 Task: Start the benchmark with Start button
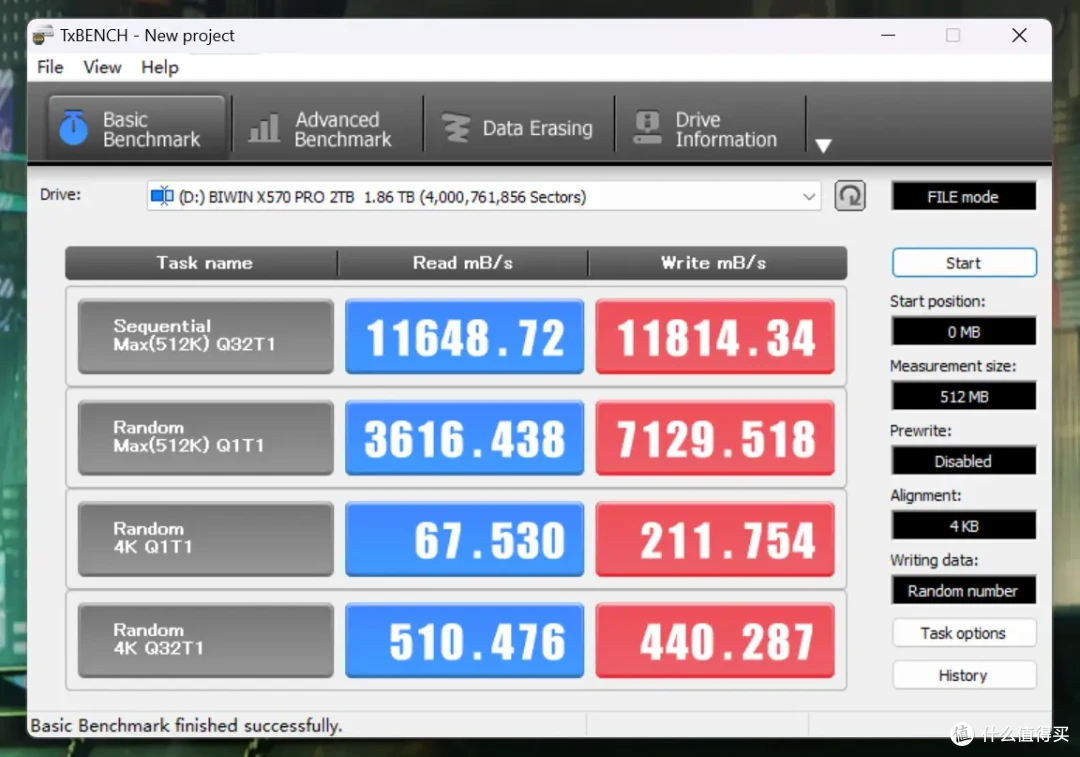click(x=964, y=263)
